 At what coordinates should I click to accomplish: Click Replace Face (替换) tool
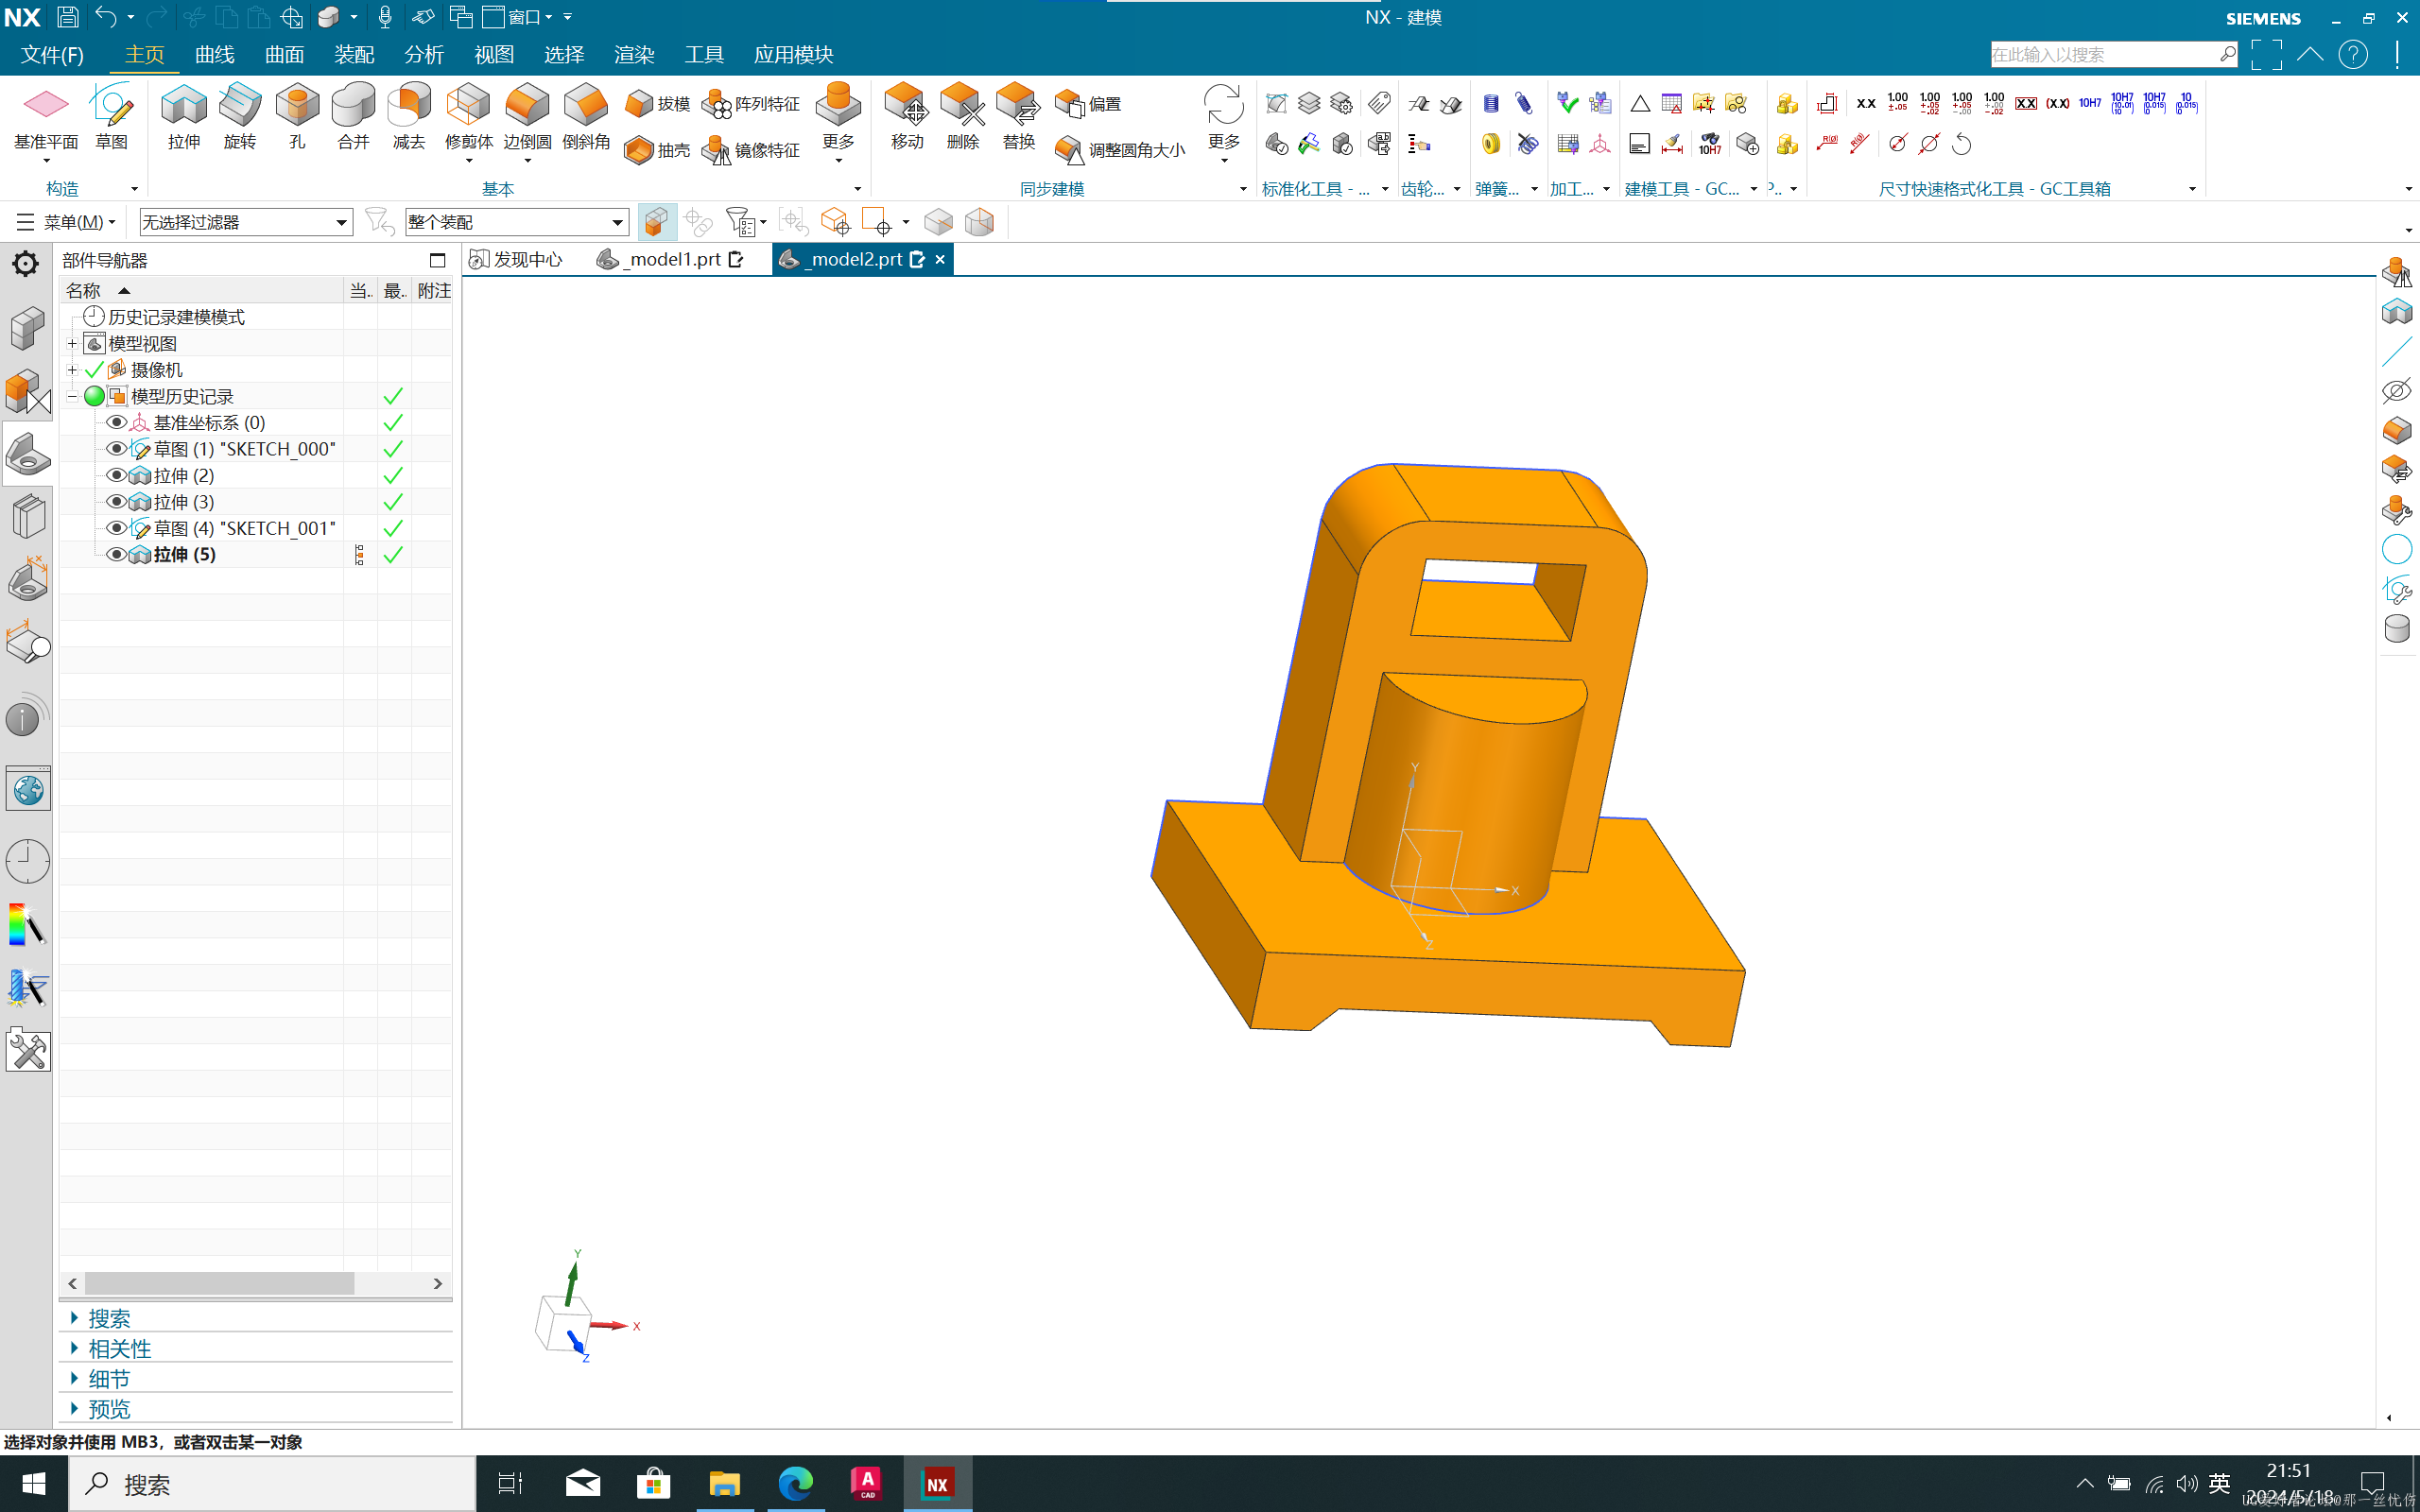(x=1019, y=117)
